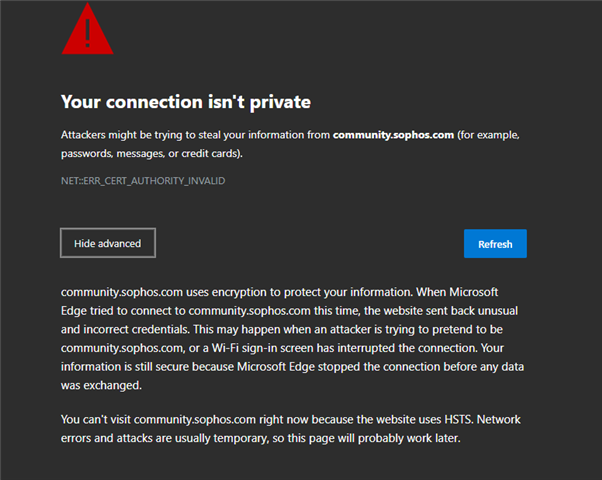The height and width of the screenshot is (480, 602).
Task: Click the "and incorrect credentials" text line
Action: tap(281, 329)
